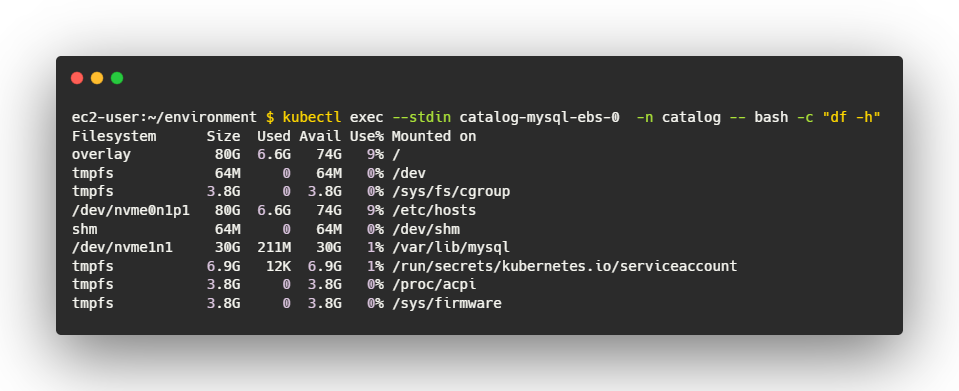Click the quoted "df -h" argument
The width and height of the screenshot is (959, 391).
click(851, 117)
